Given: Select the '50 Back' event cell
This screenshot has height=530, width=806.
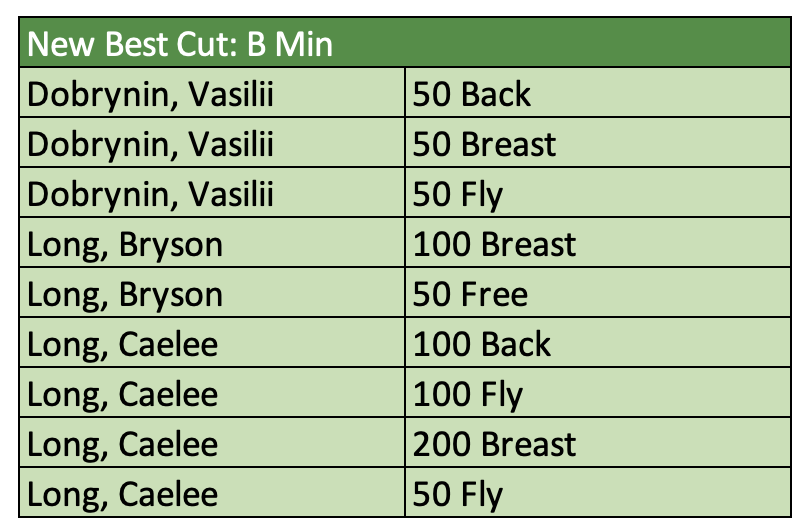Looking at the screenshot, I should click(471, 94).
